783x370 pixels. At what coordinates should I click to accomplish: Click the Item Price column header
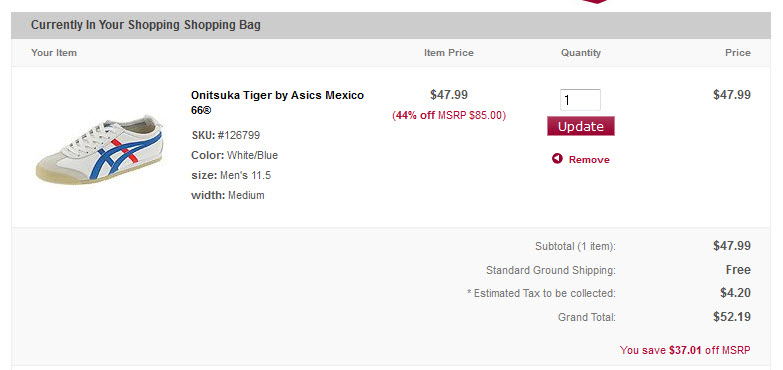click(448, 52)
